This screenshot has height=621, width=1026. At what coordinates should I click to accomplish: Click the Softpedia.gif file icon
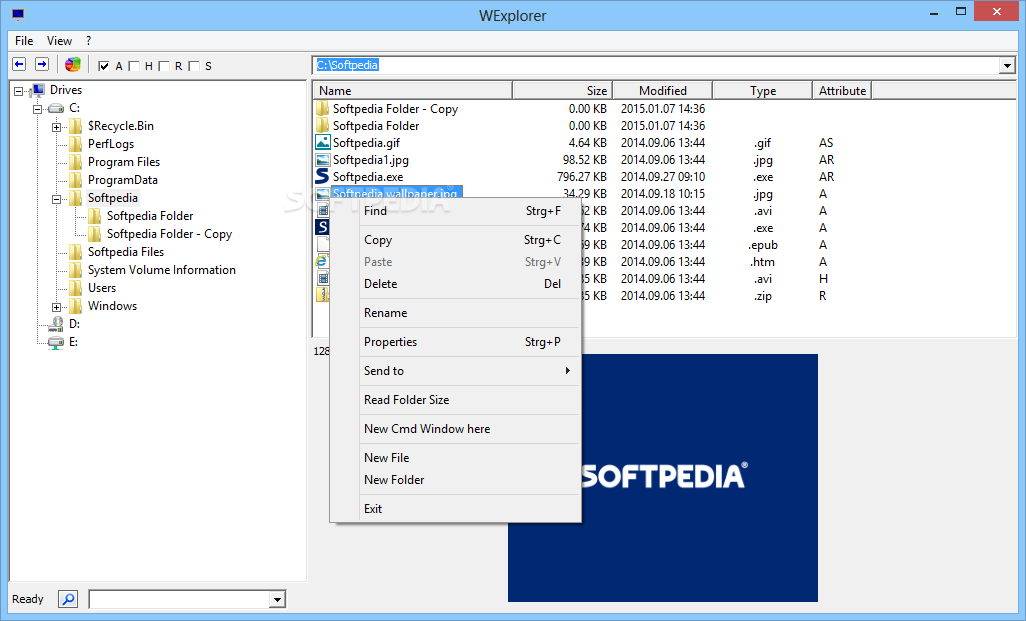(323, 142)
